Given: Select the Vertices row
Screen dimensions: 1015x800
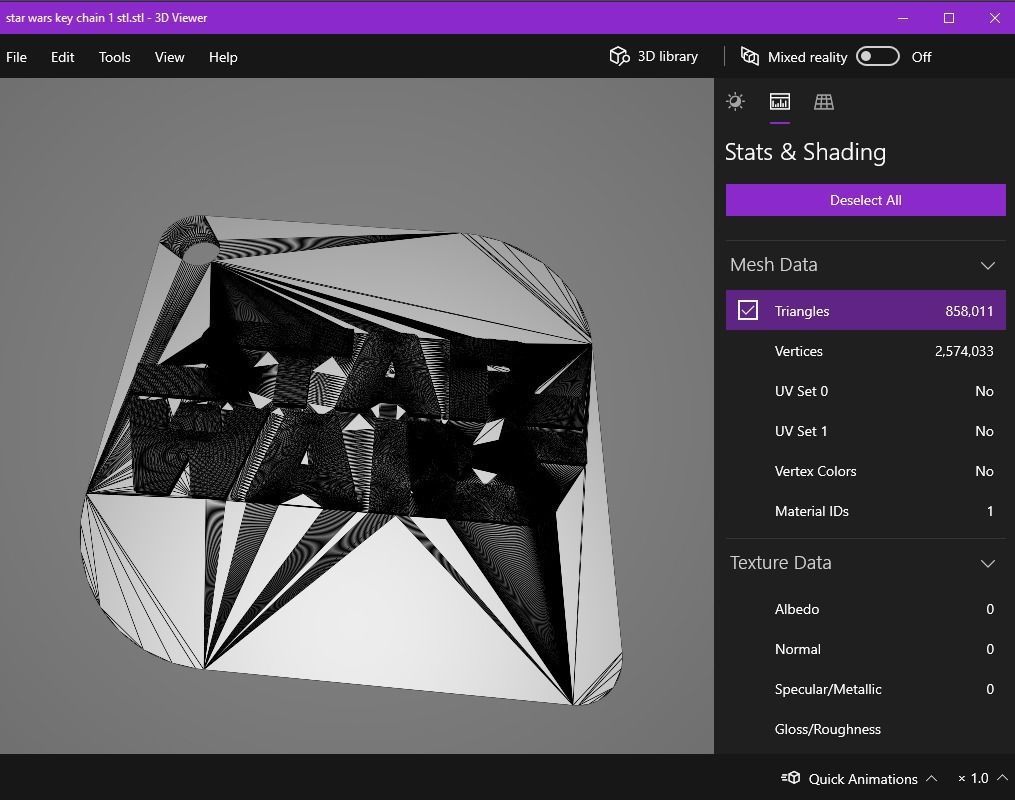Looking at the screenshot, I should click(x=865, y=351).
